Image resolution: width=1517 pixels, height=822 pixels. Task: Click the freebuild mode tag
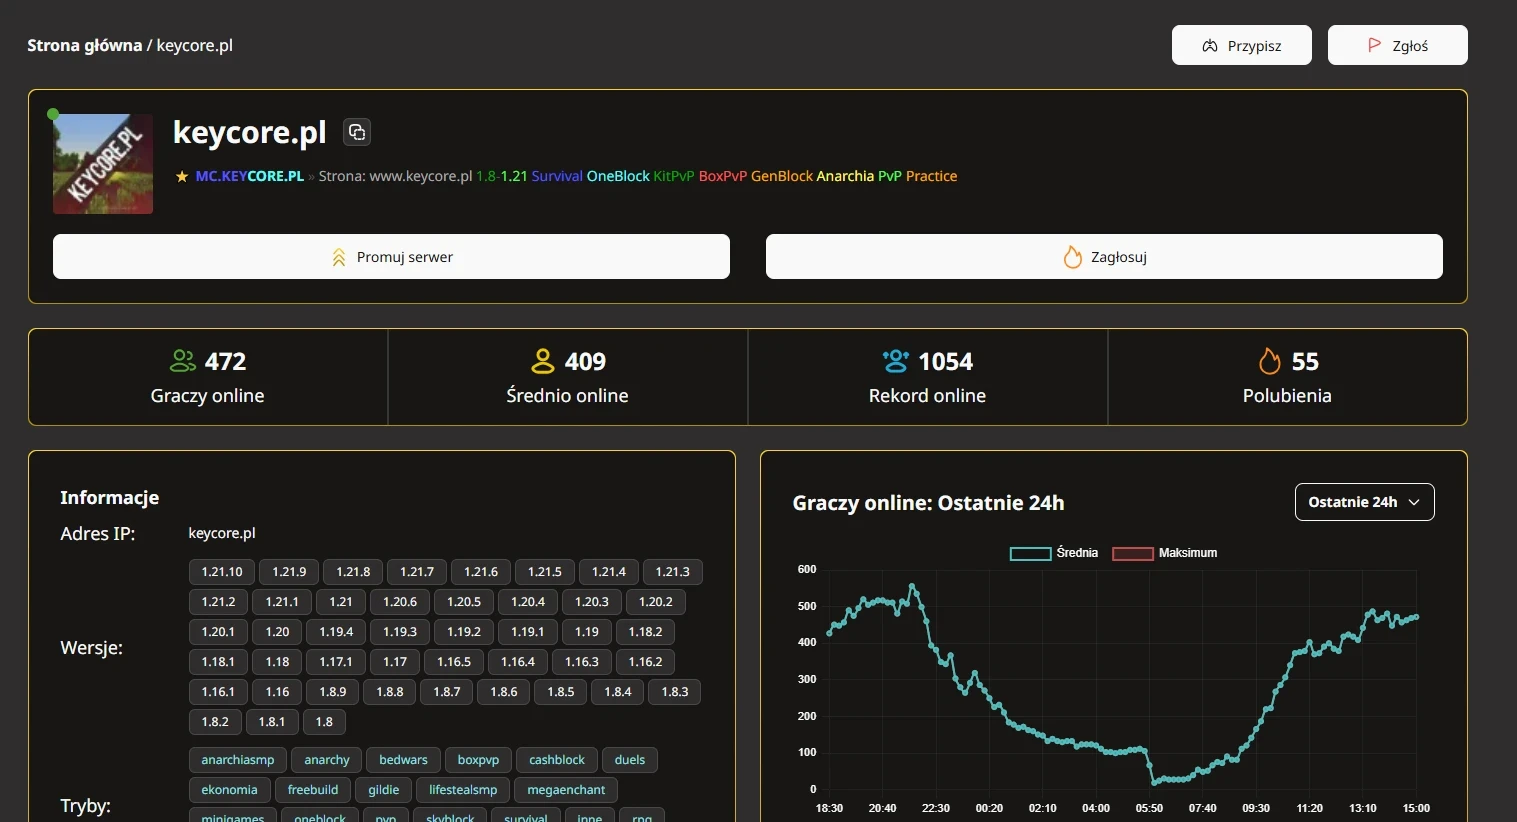point(313,790)
